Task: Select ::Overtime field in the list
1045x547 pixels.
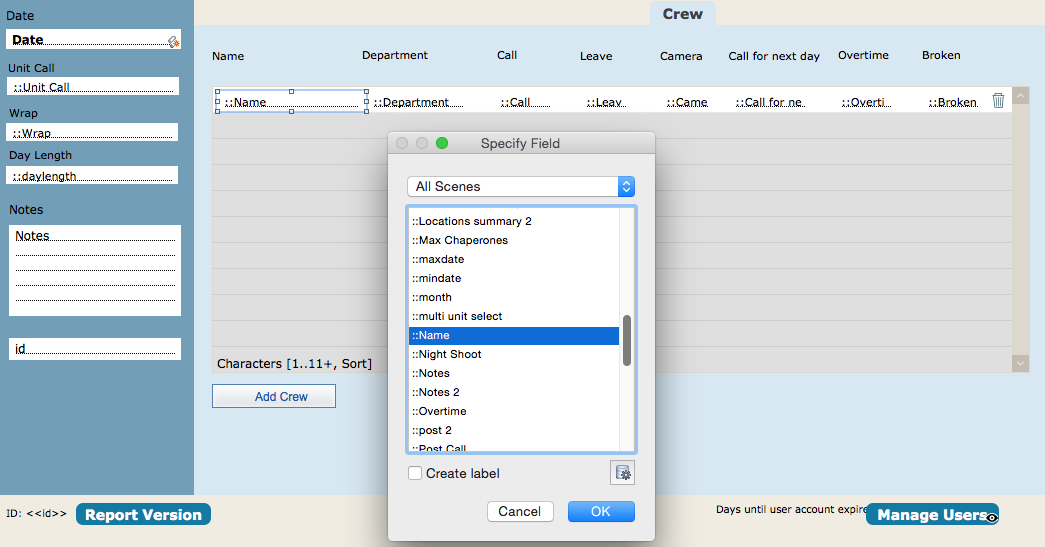Action: click(x=514, y=411)
